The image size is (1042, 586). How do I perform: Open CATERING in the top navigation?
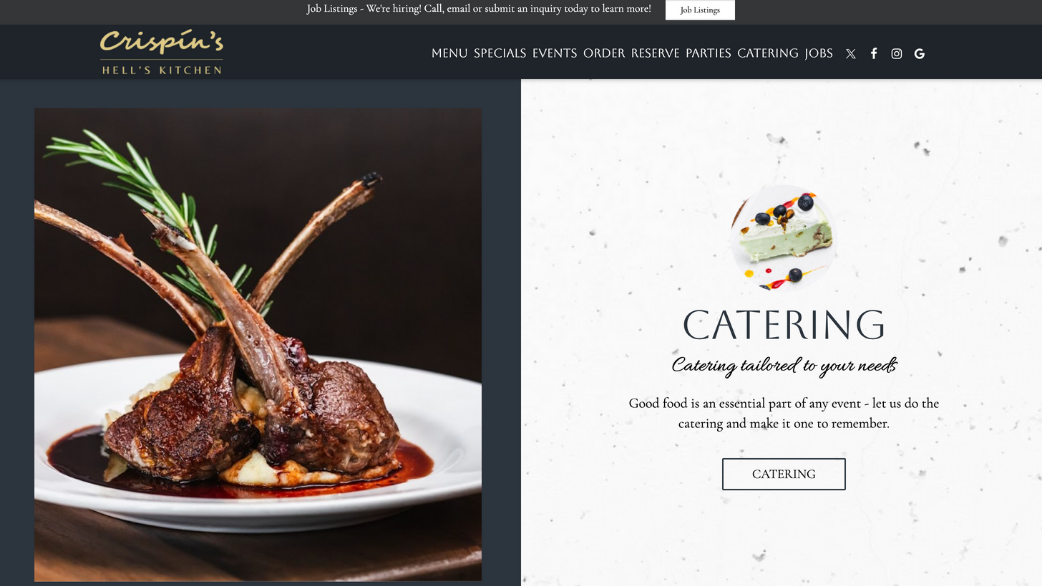point(768,53)
